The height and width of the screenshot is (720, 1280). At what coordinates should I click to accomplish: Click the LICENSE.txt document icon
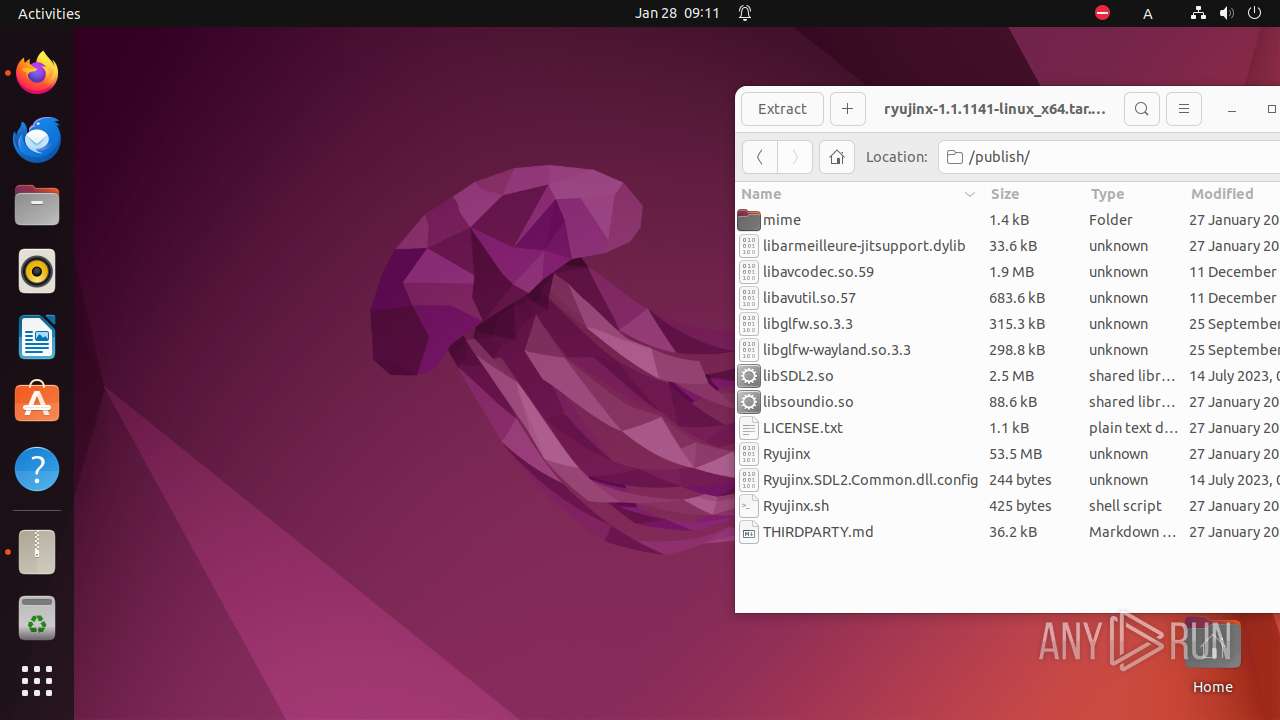pyautogui.click(x=749, y=428)
